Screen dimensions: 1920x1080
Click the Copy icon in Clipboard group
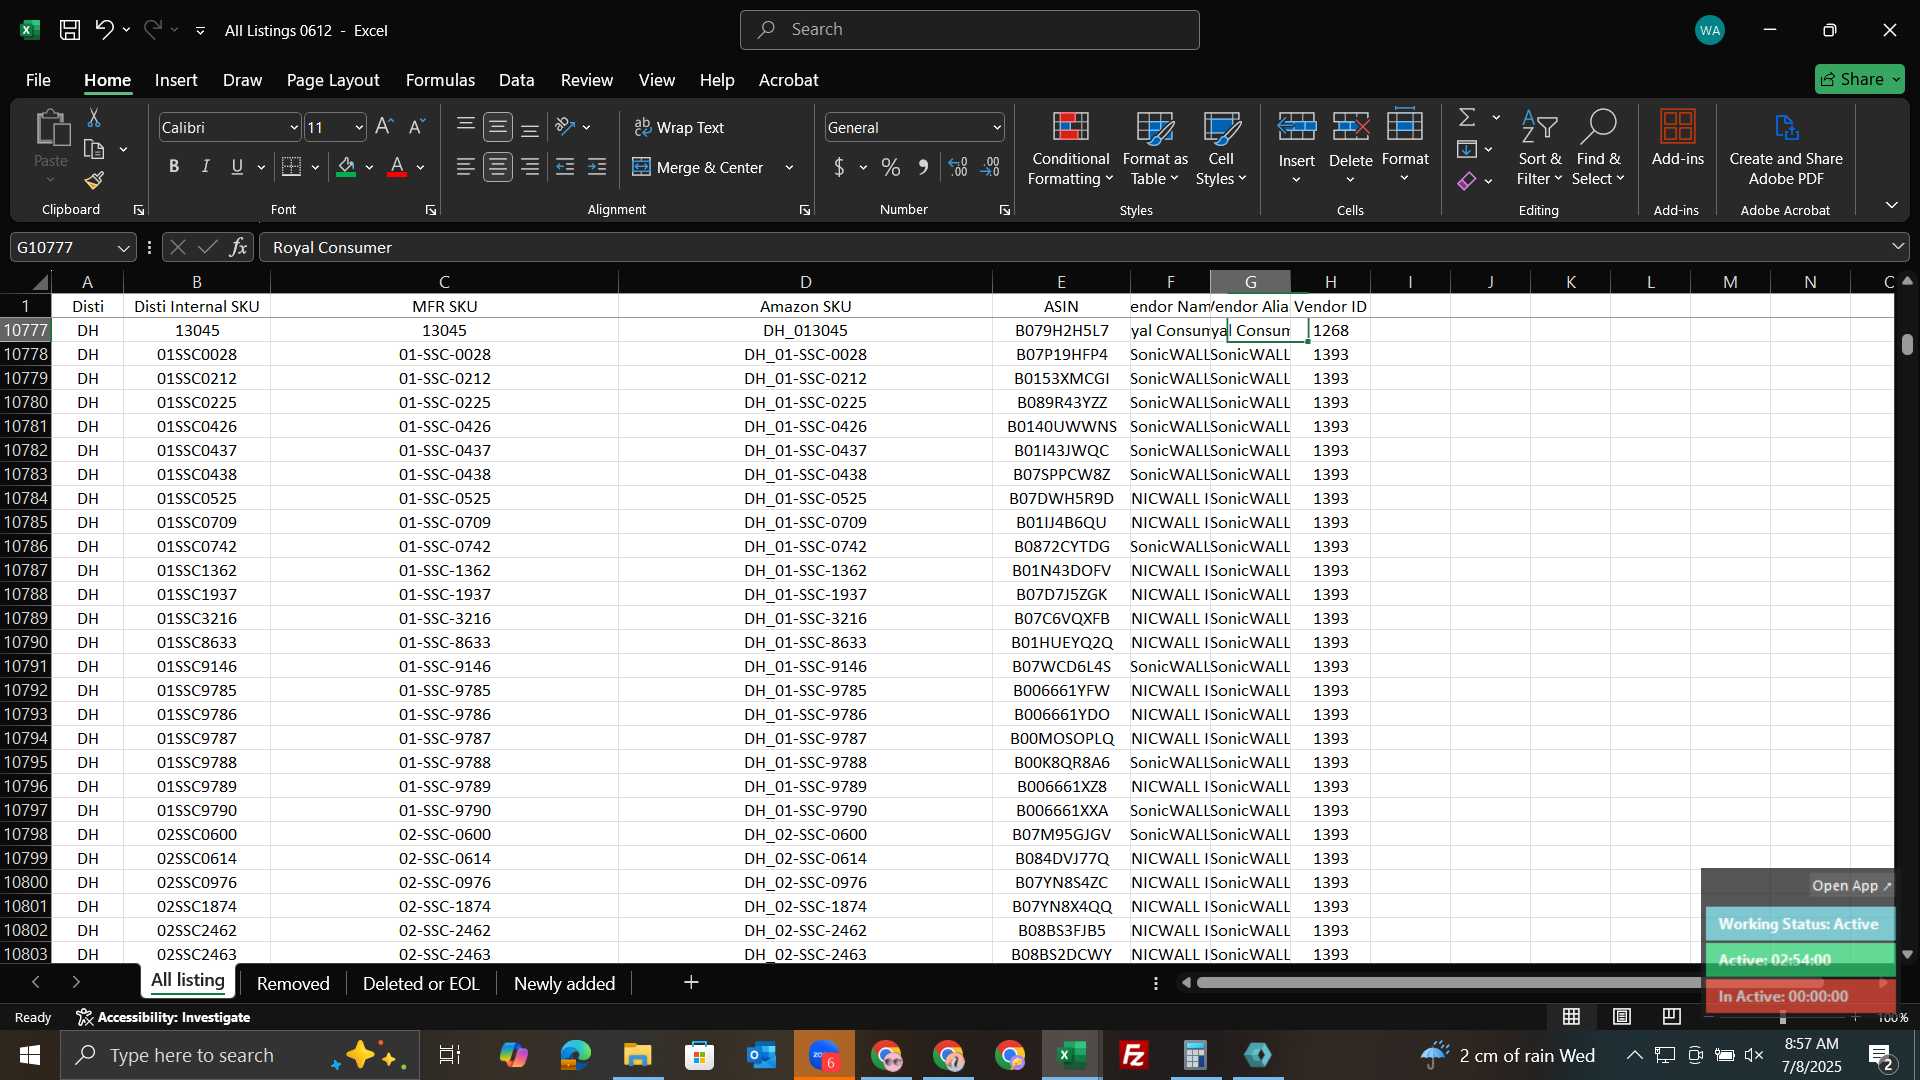(x=95, y=149)
